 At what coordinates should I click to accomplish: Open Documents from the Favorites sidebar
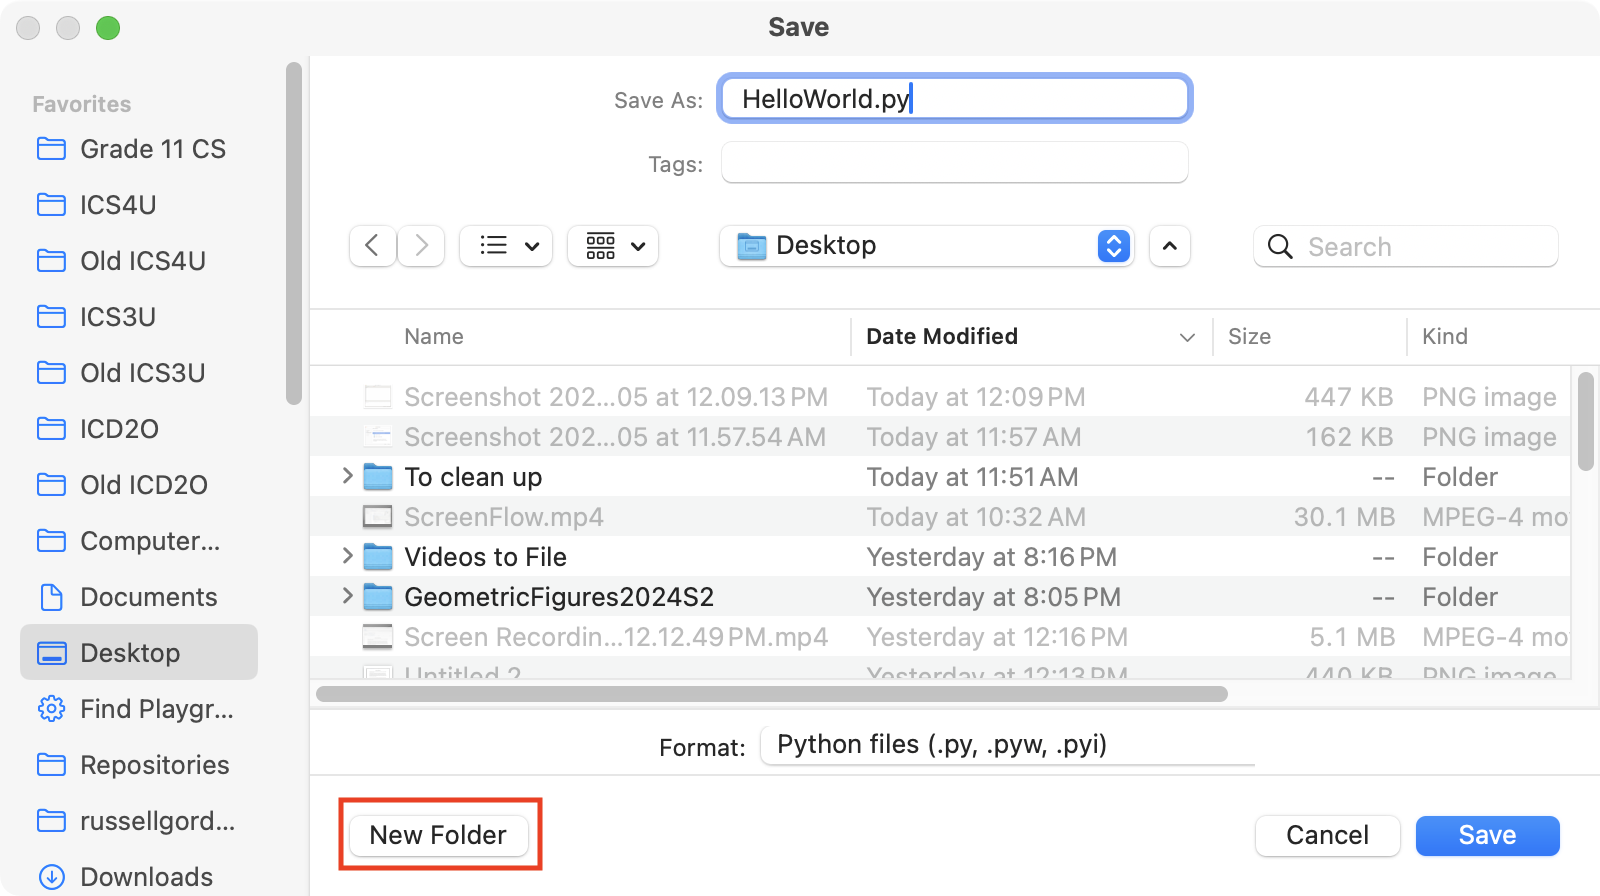click(x=148, y=597)
